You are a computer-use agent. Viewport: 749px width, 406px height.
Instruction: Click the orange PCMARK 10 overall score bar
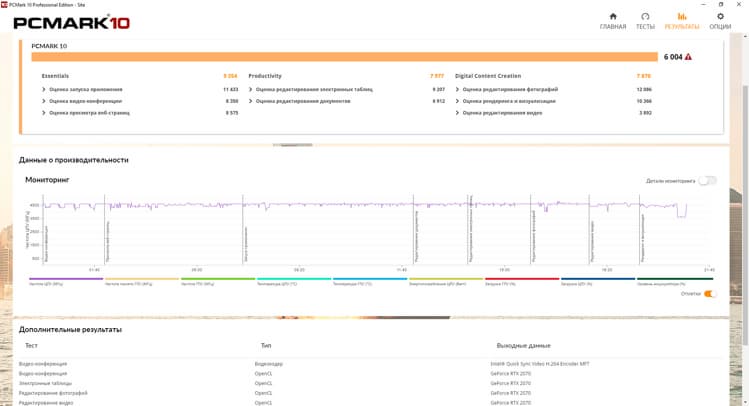(x=344, y=57)
